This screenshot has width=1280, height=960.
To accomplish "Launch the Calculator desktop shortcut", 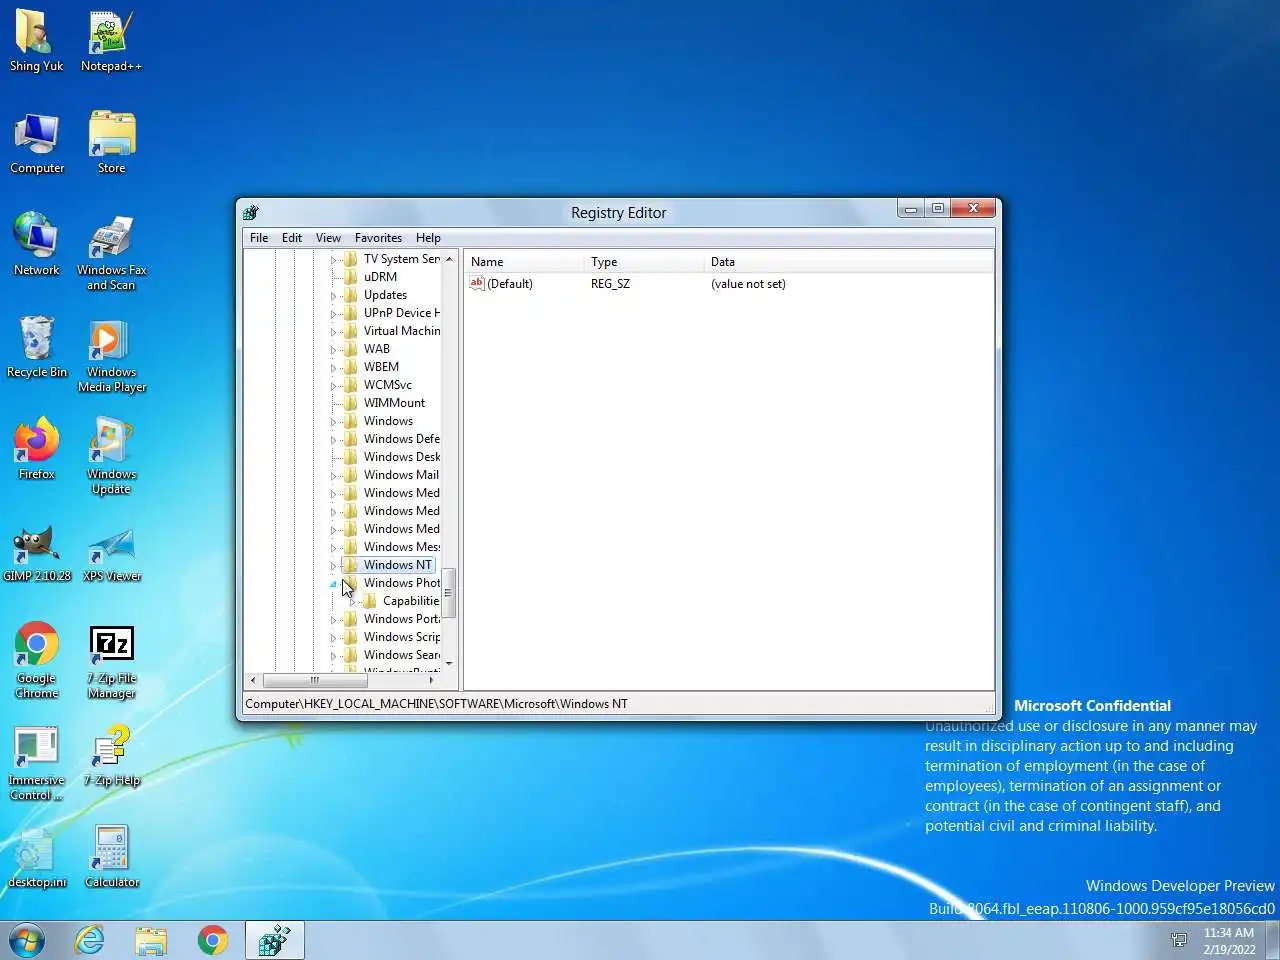I will 111,858.
